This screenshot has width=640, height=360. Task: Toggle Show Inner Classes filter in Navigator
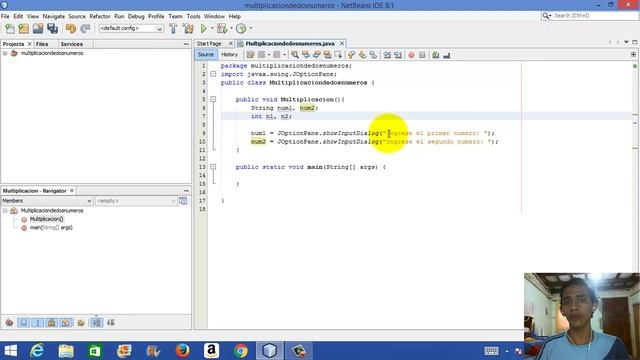66,323
